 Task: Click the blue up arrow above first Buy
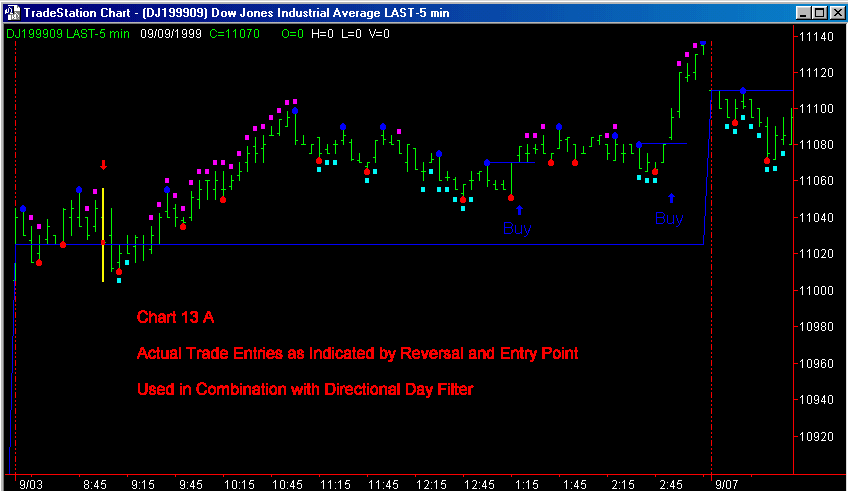520,210
